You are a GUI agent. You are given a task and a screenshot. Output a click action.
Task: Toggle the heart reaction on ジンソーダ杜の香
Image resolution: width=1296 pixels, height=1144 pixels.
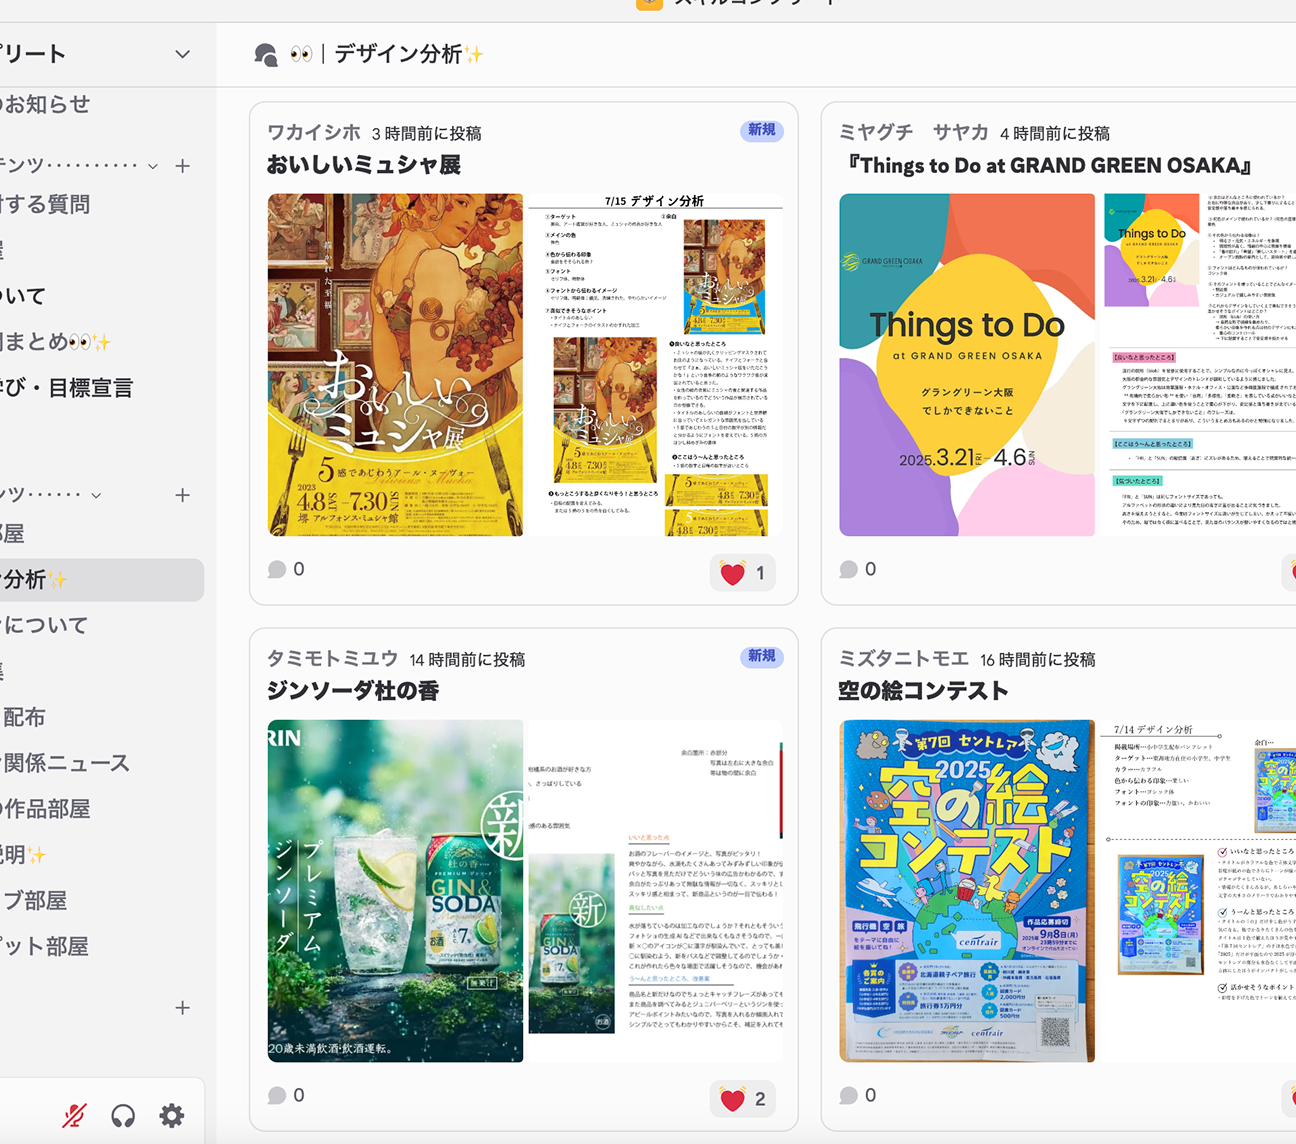744,1099
